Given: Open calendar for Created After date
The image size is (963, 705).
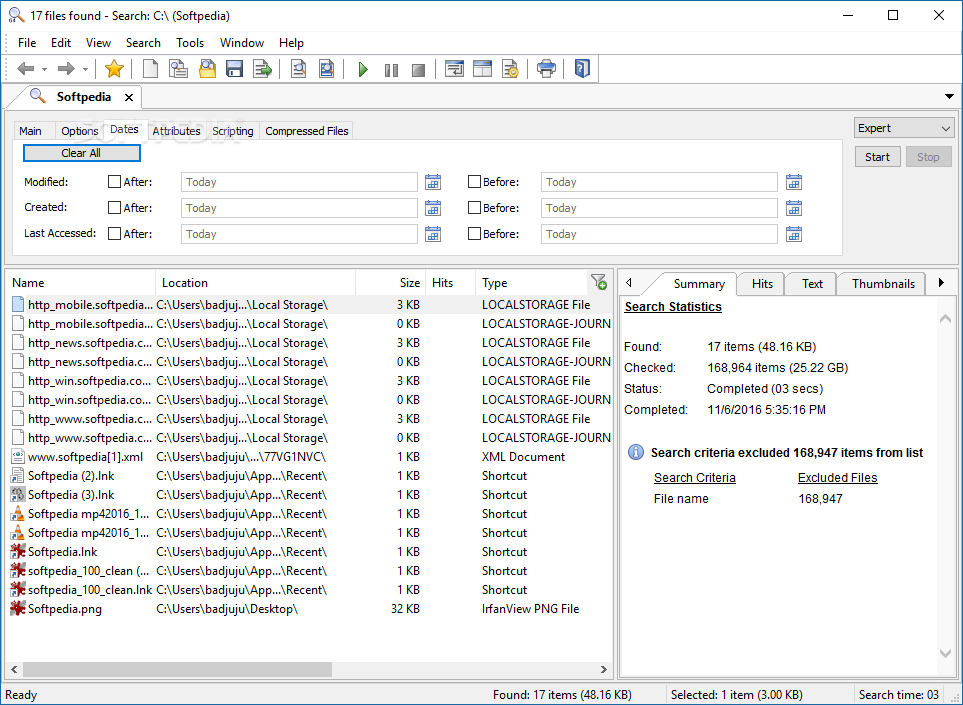Looking at the screenshot, I should click(x=433, y=208).
